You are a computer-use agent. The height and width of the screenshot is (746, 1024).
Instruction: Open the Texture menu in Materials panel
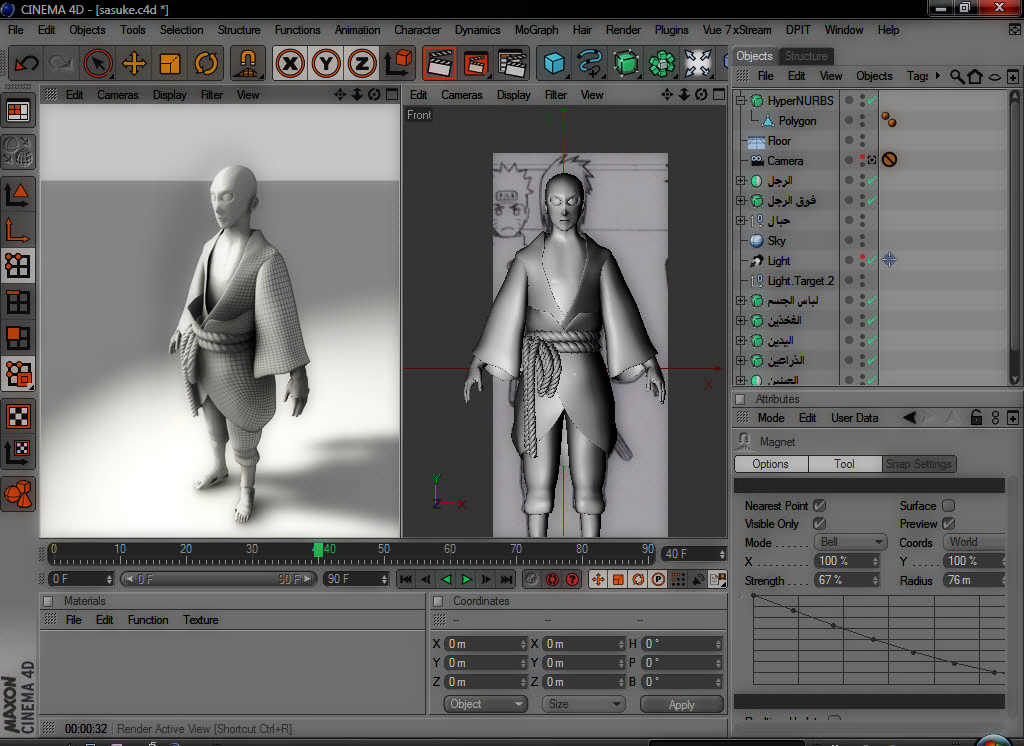pos(200,620)
